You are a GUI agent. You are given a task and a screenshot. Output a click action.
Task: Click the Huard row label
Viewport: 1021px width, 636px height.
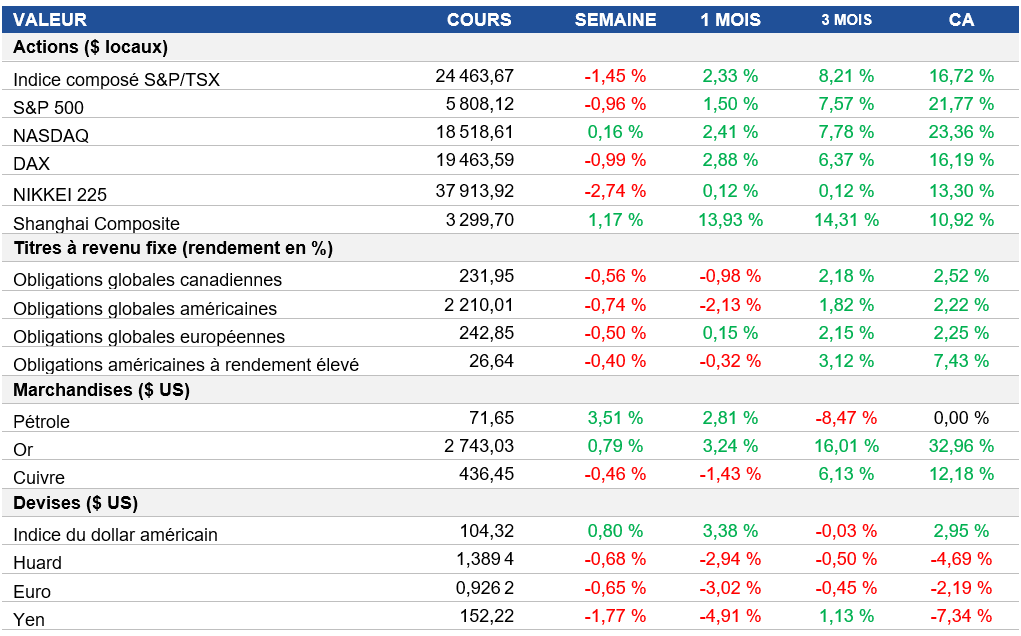38,563
